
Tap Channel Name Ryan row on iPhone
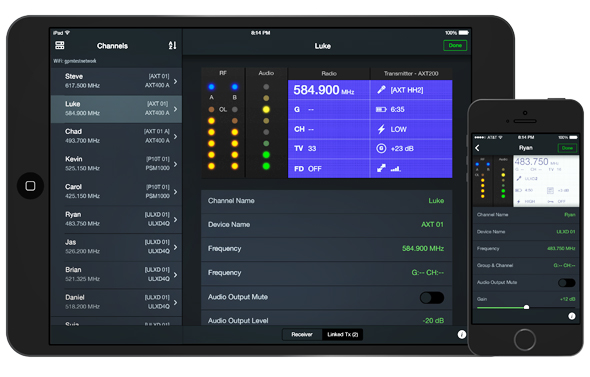(526, 215)
